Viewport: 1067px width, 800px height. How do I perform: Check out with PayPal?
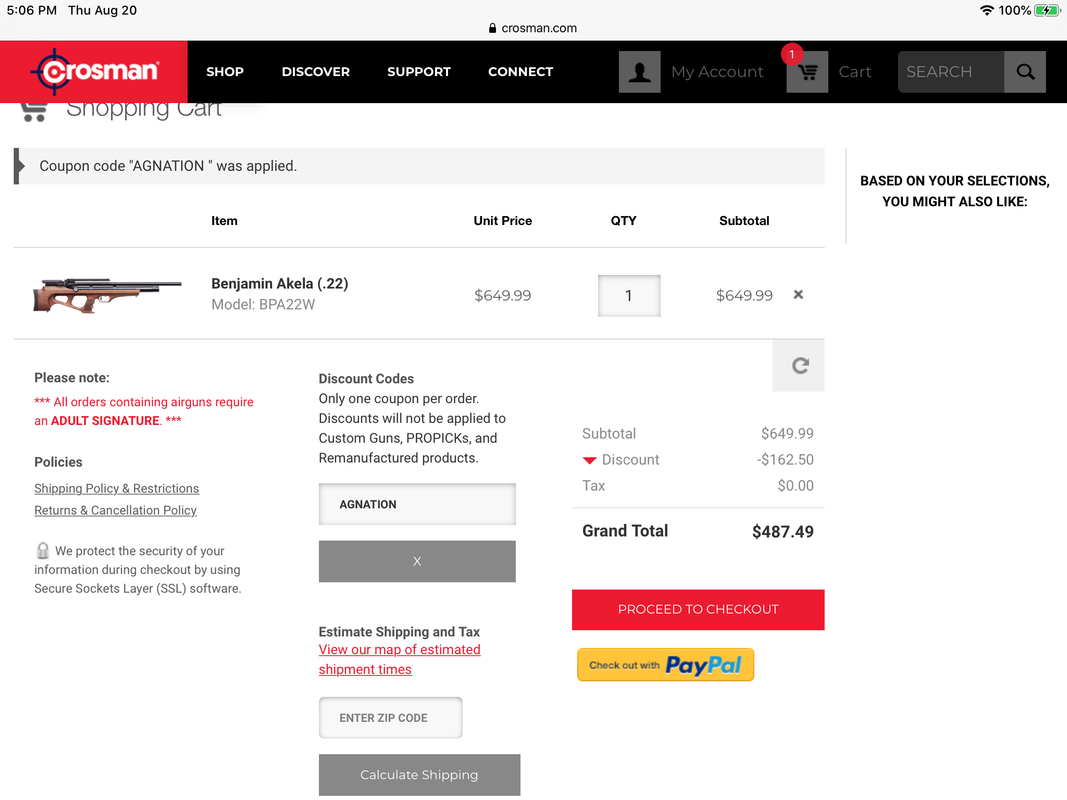coord(666,665)
